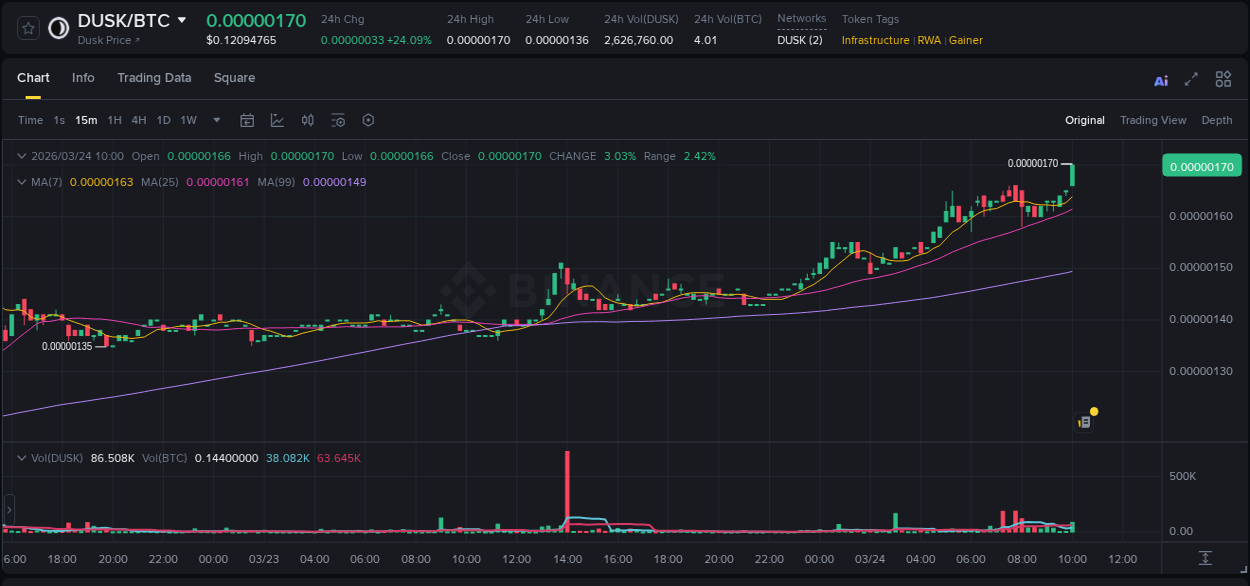The width and height of the screenshot is (1250, 586).
Task: Collapse the OHLC info row chevron
Action: tap(22, 156)
